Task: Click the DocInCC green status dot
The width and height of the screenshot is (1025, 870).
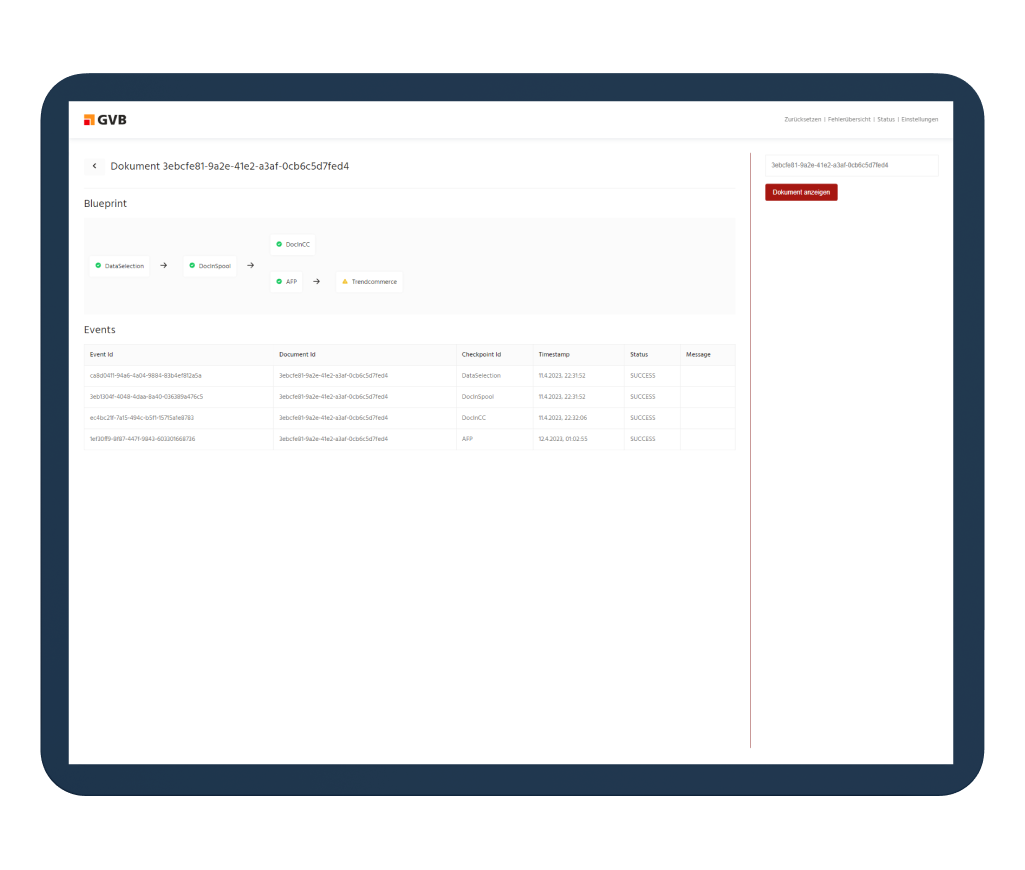Action: [x=279, y=244]
